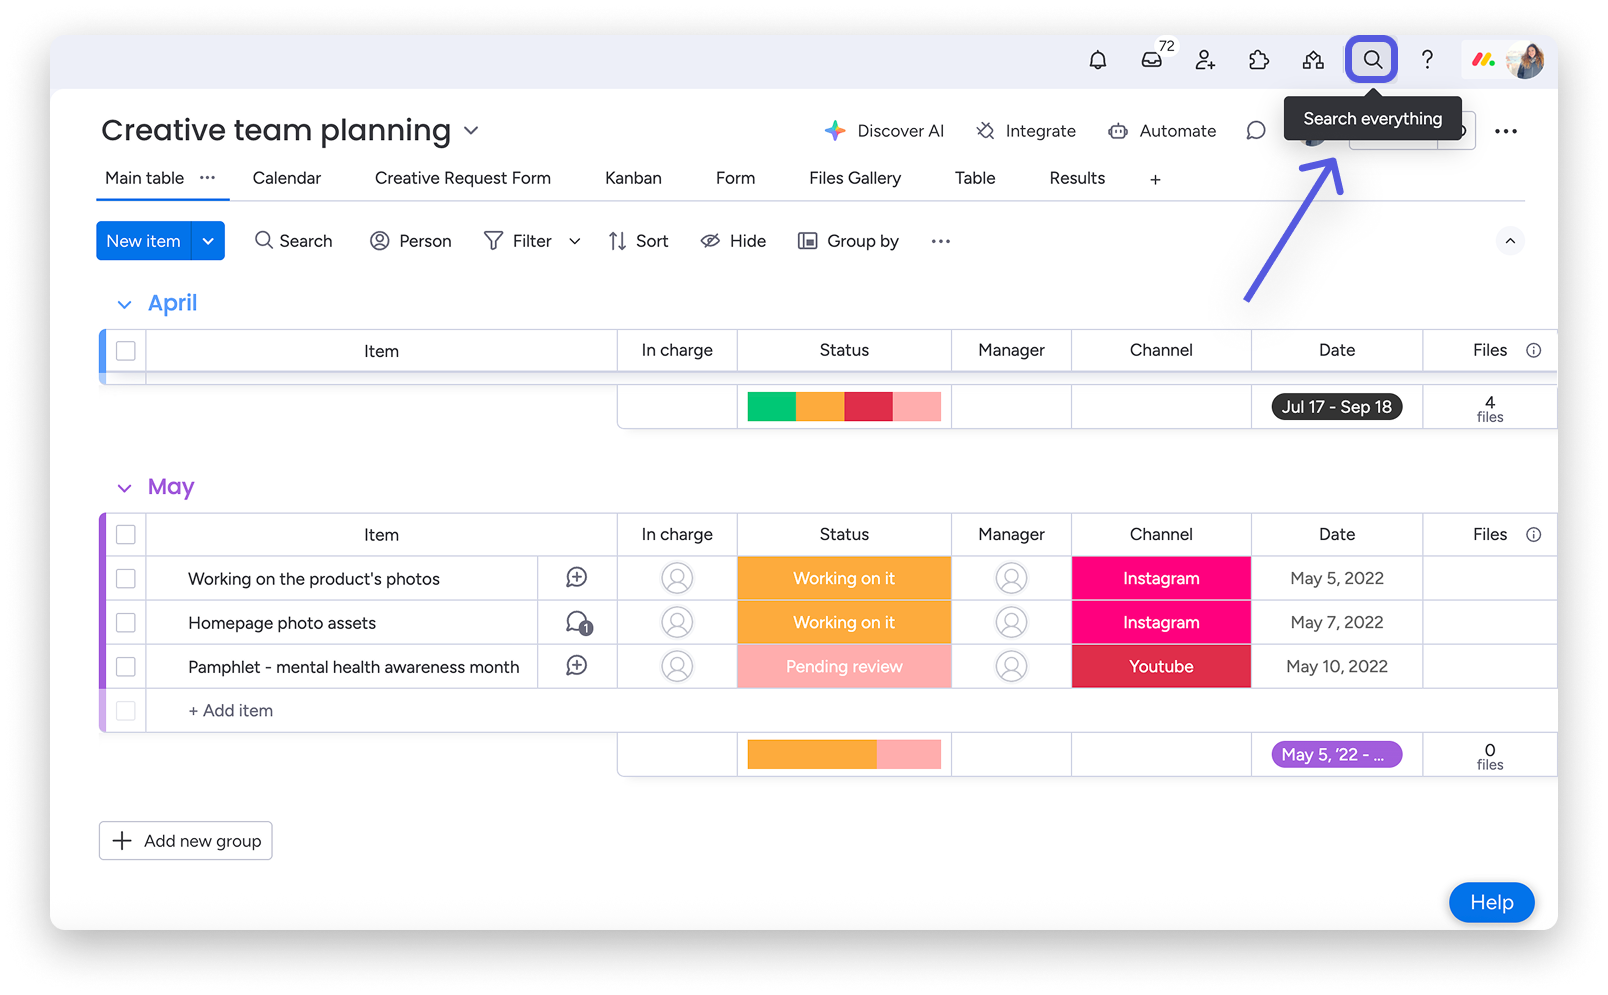The image size is (1608, 995).
Task: Click the Search everything magnifier icon
Action: click(1372, 60)
